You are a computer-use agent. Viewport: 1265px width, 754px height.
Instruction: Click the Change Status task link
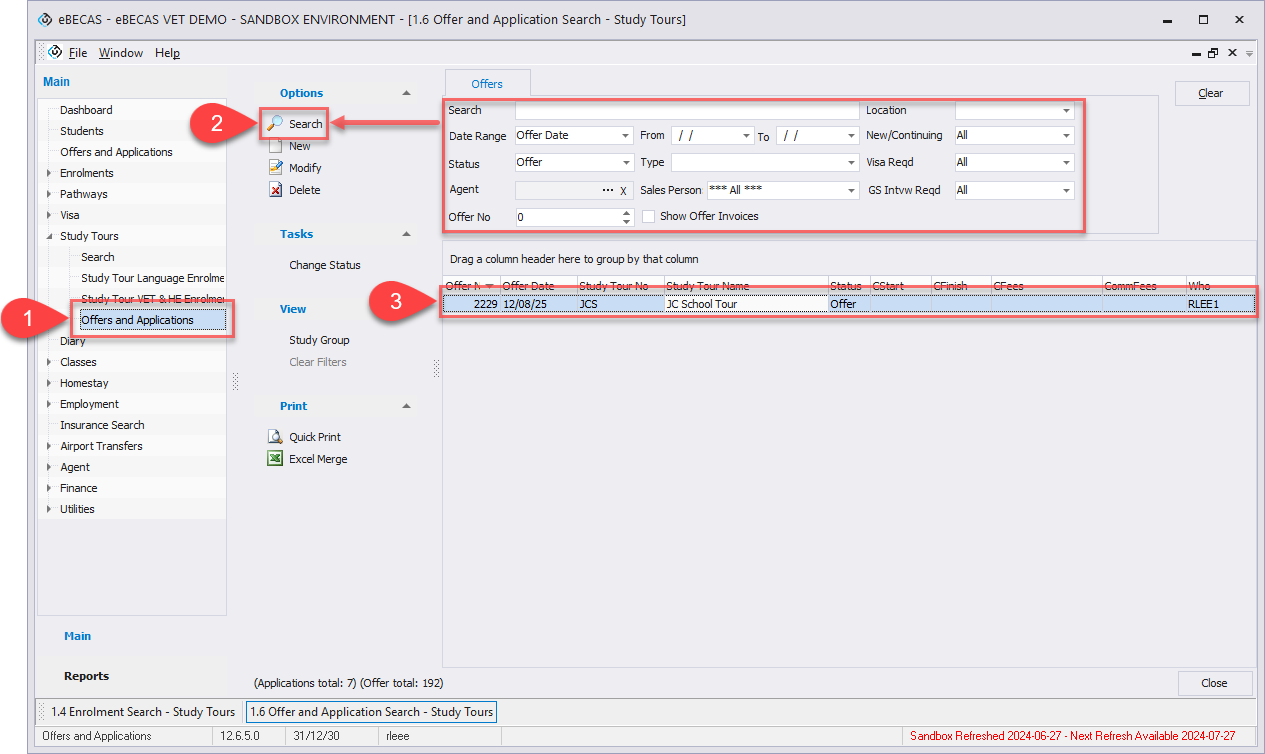click(324, 265)
